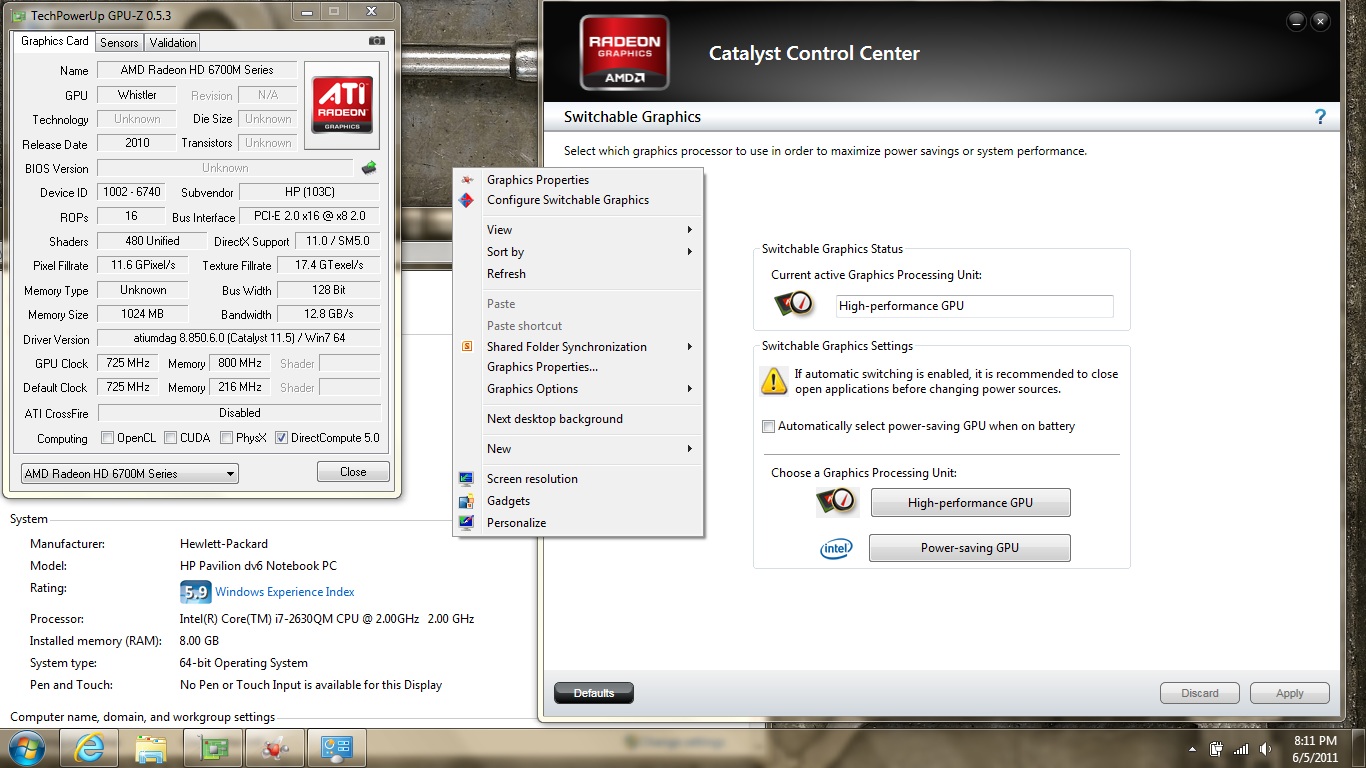1366x768 pixels.
Task: Open Internet Explorer from taskbar
Action: (x=90, y=748)
